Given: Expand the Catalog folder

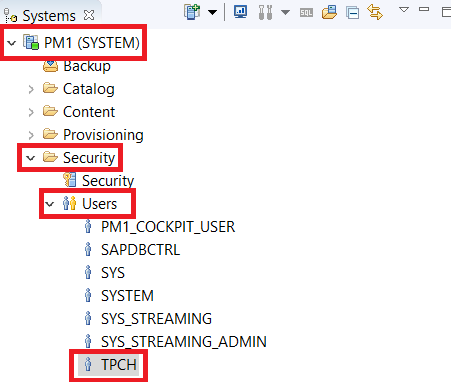Looking at the screenshot, I should 31,89.
